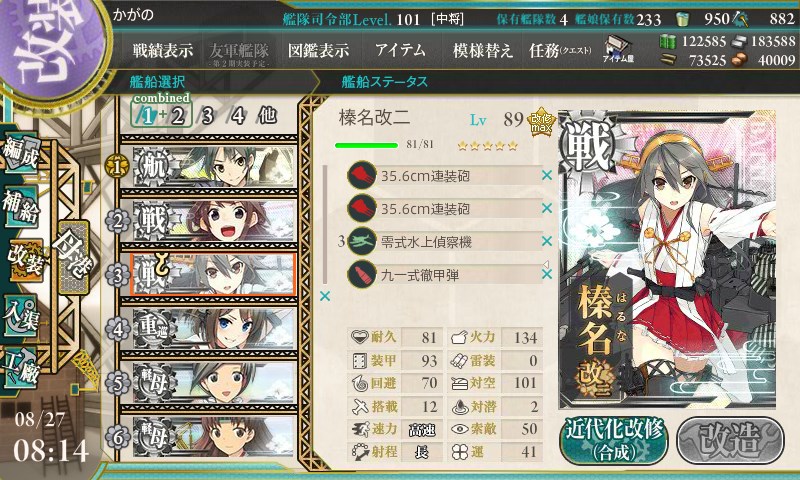
Task: Open the 図鑑表示 encyclopedia menu
Action: [x=318, y=50]
